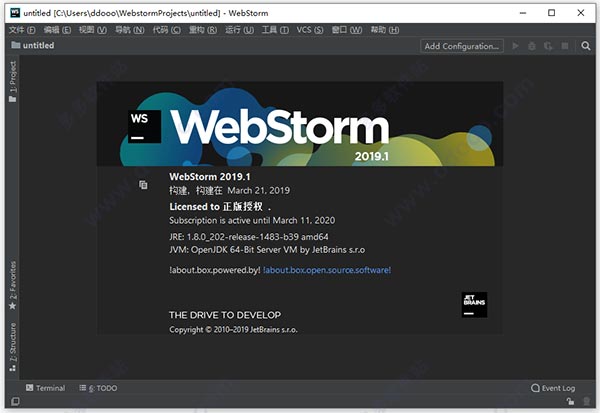The image size is (600, 413).
Task: Open the 2: Favorites tool window
Action: (x=13, y=286)
